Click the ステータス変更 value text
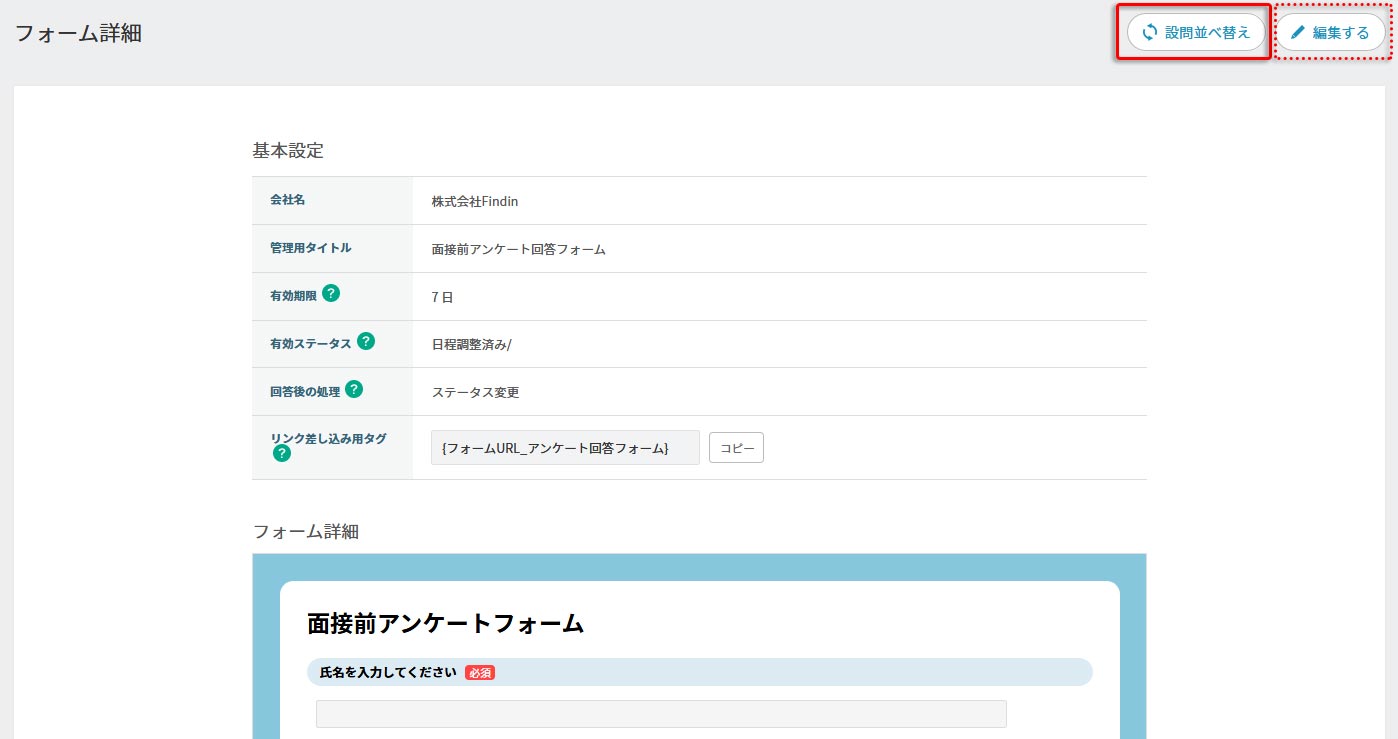 click(475, 392)
